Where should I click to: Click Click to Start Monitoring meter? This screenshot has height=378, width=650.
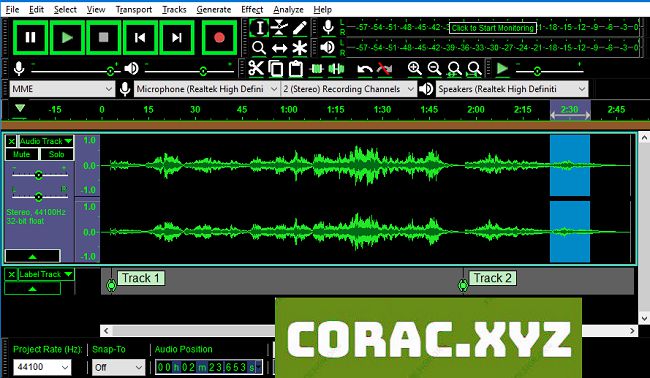[x=492, y=28]
